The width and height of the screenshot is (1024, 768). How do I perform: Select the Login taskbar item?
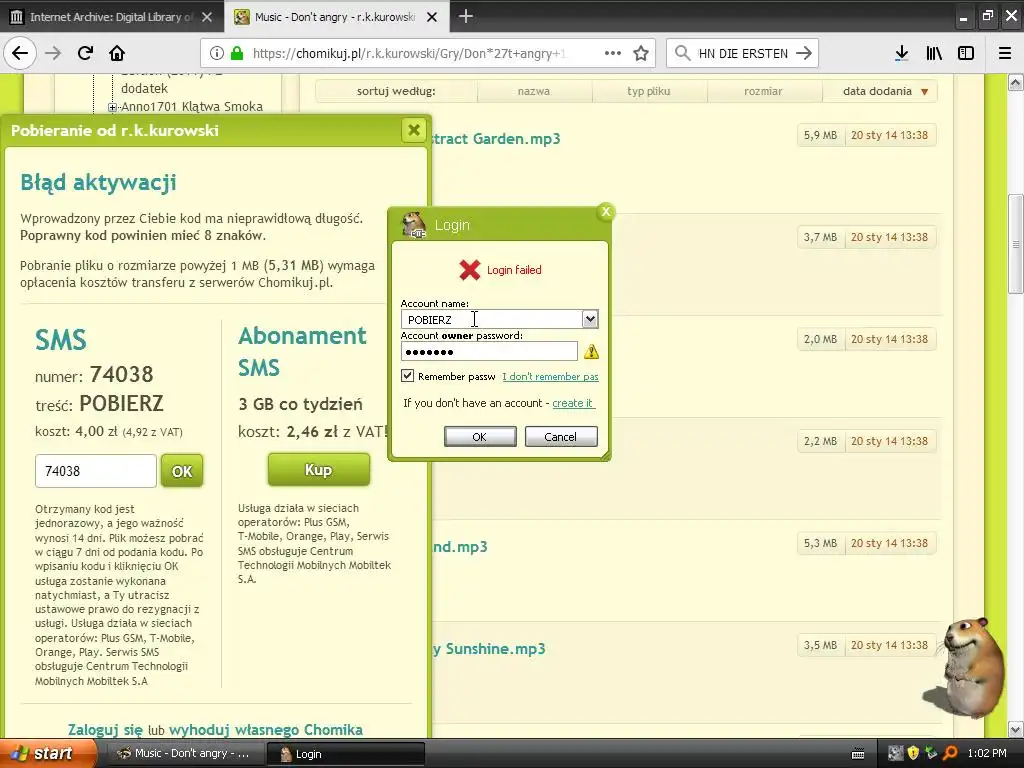345,754
